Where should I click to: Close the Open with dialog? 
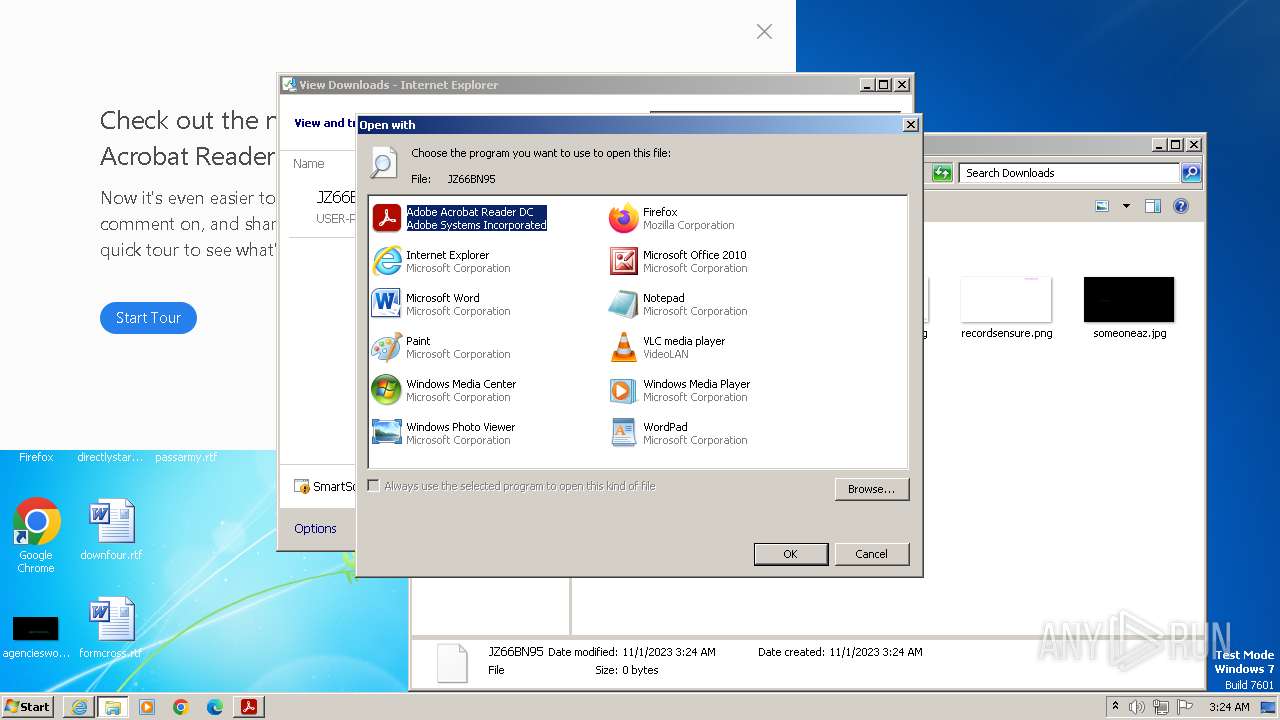click(910, 125)
